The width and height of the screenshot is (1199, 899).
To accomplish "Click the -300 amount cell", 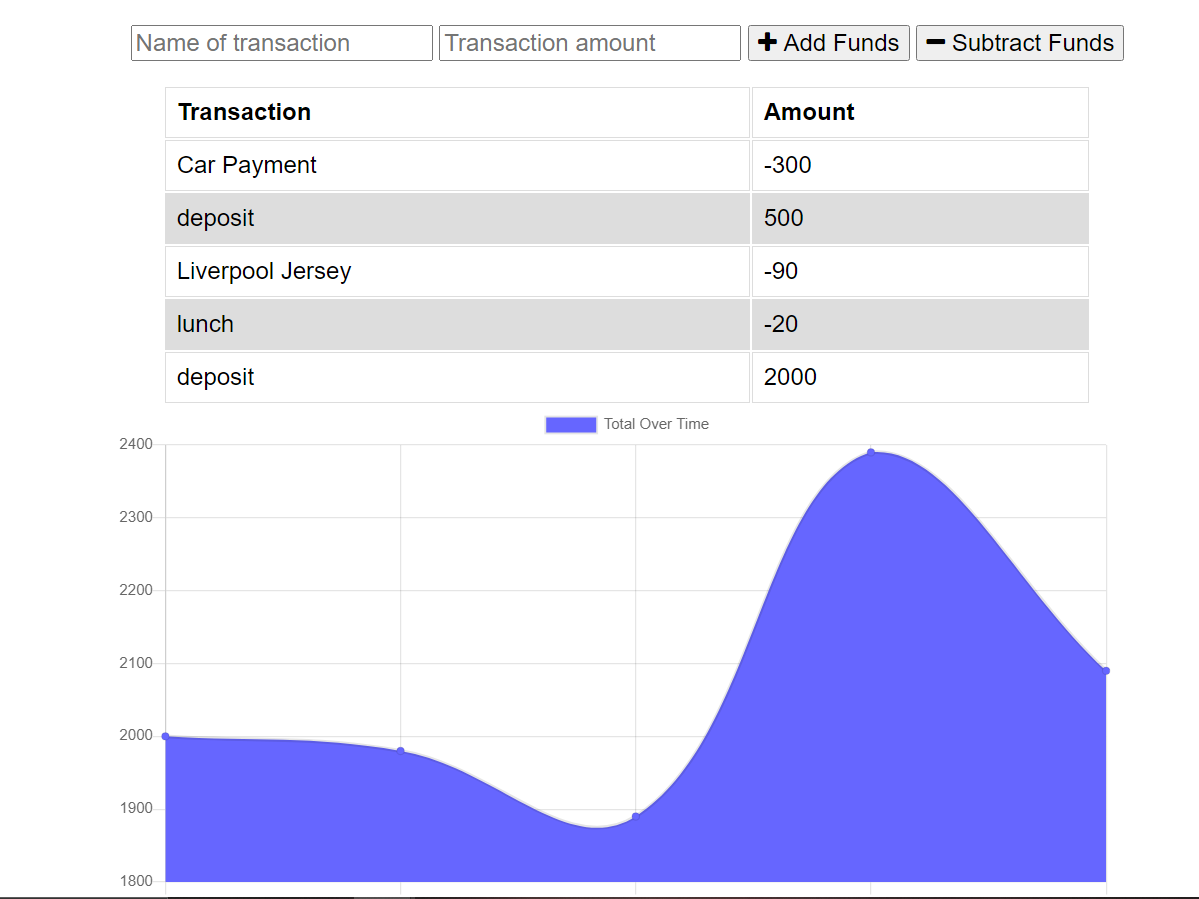I will click(788, 165).
